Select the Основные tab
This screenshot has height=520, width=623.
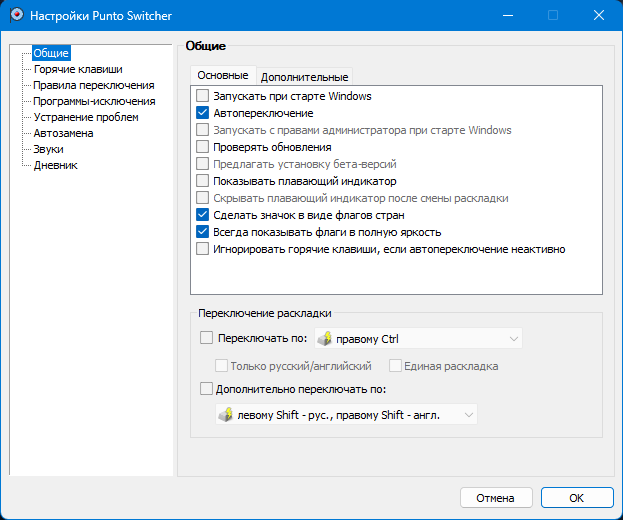point(222,76)
